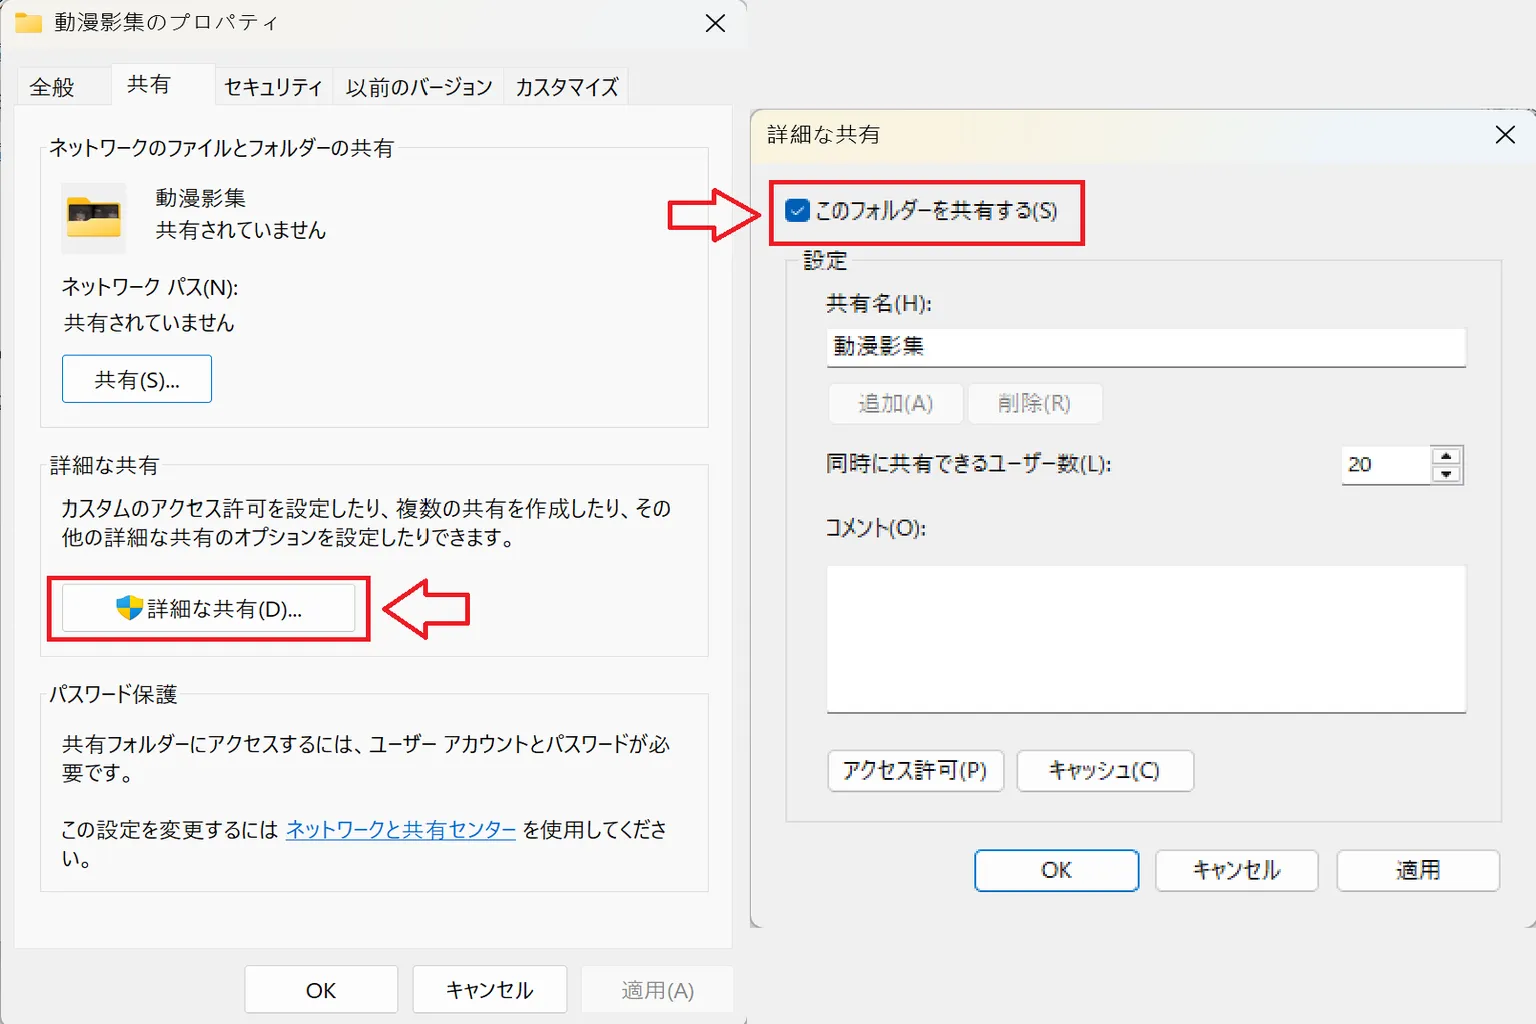Click キャンセル in 詳細な共有 dialog
Screen dimensions: 1536x1024
1237,870
